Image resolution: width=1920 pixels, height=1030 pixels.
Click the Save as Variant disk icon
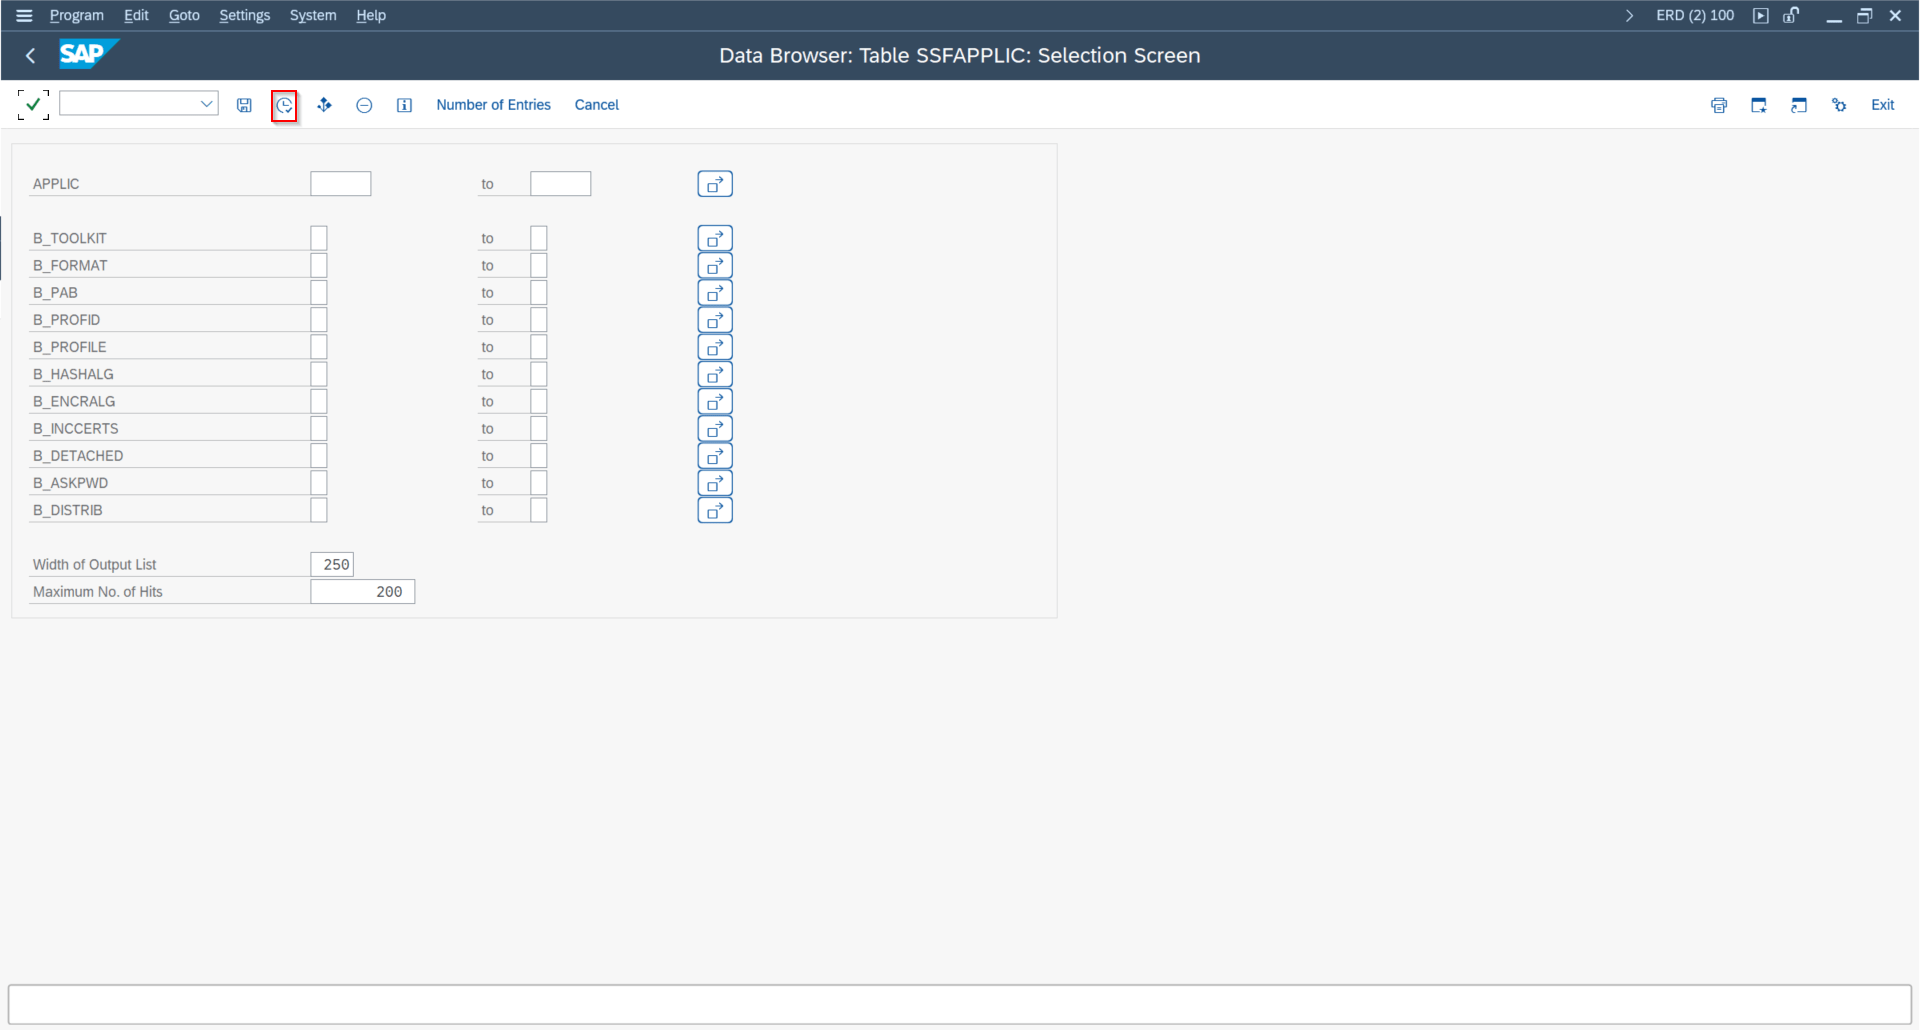click(244, 105)
